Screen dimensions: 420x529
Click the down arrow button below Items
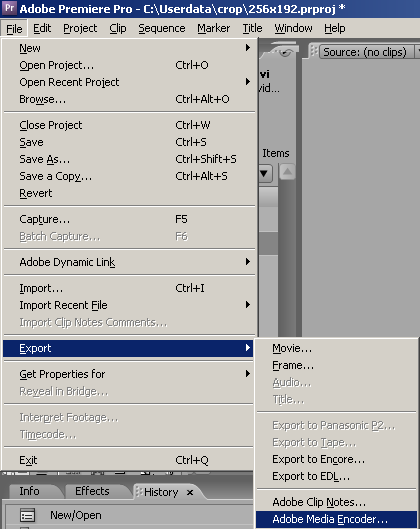pyautogui.click(x=265, y=173)
